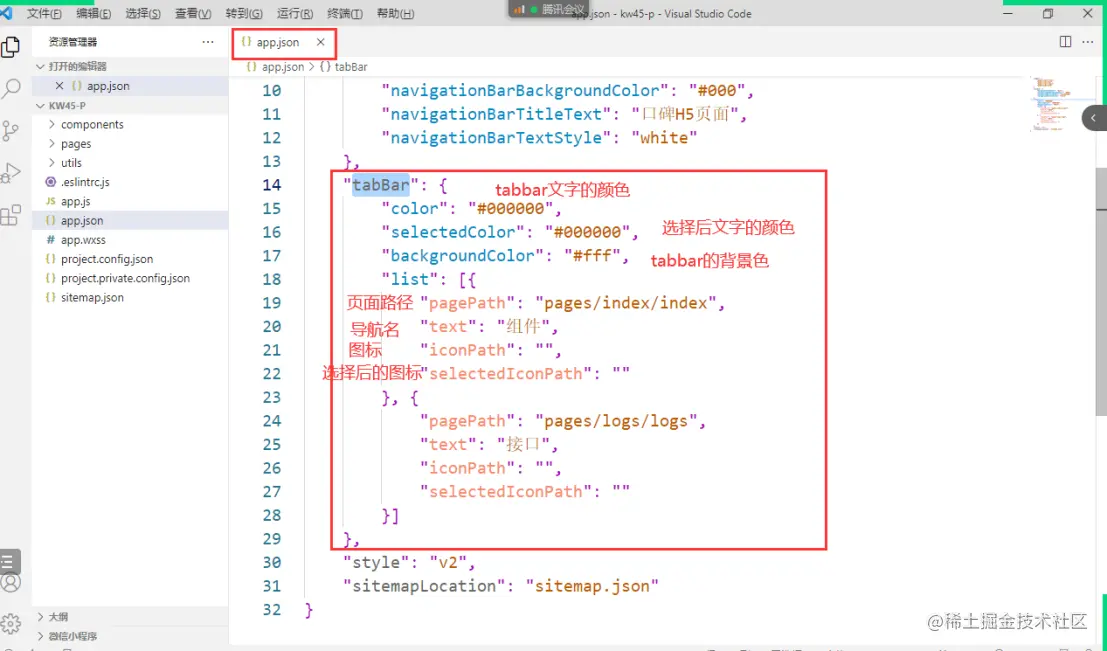Close the app.json editor tab
1107x651 pixels.
(x=321, y=42)
